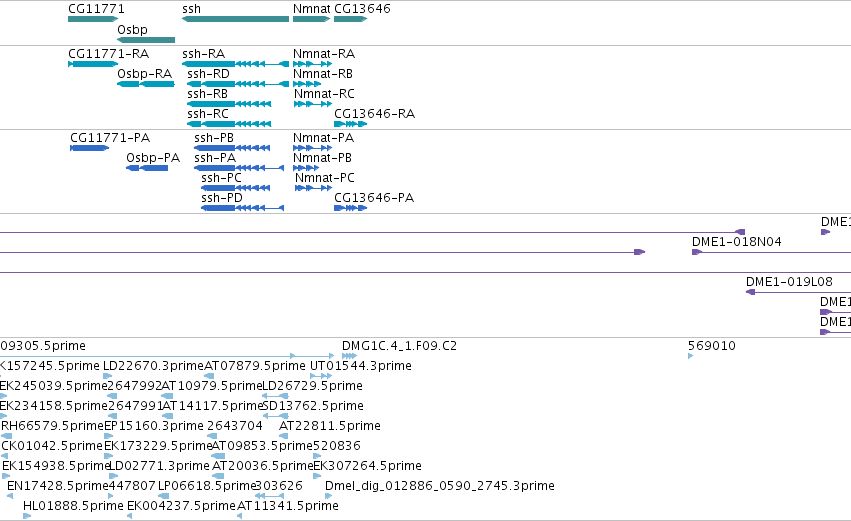The width and height of the screenshot is (851, 521).
Task: Open the ssh-RC transcript label
Action: [208, 114]
